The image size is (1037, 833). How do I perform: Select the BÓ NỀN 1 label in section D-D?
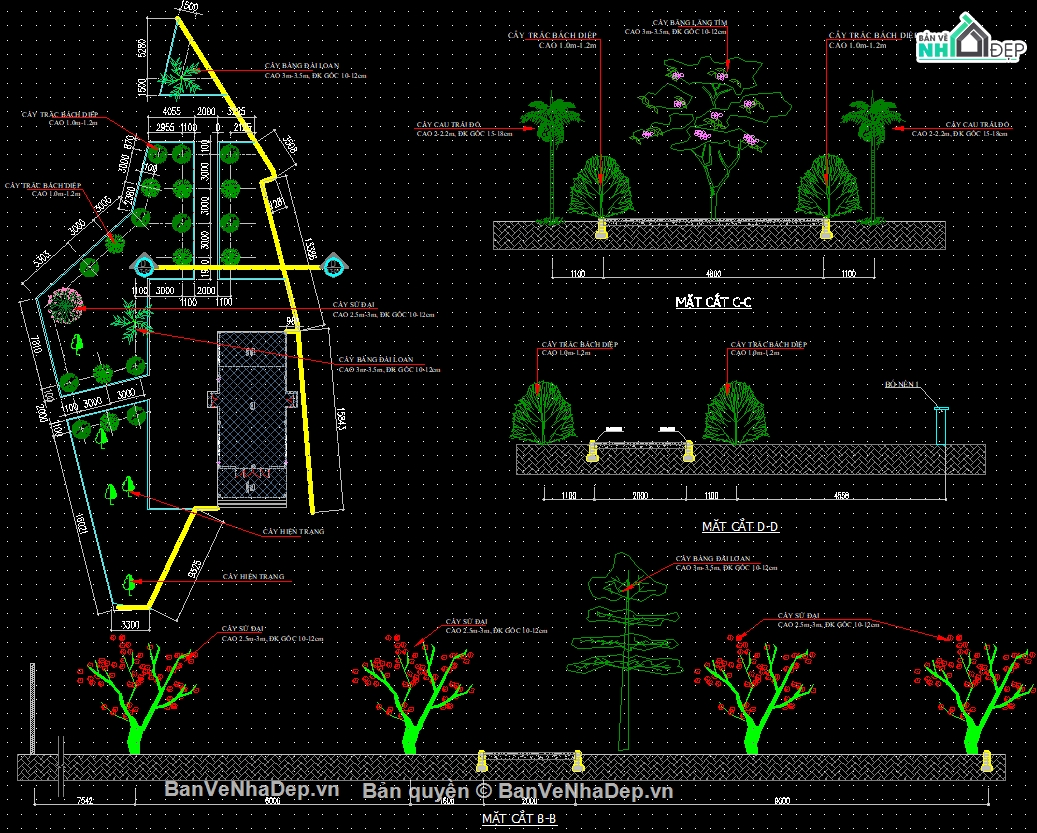[x=902, y=384]
